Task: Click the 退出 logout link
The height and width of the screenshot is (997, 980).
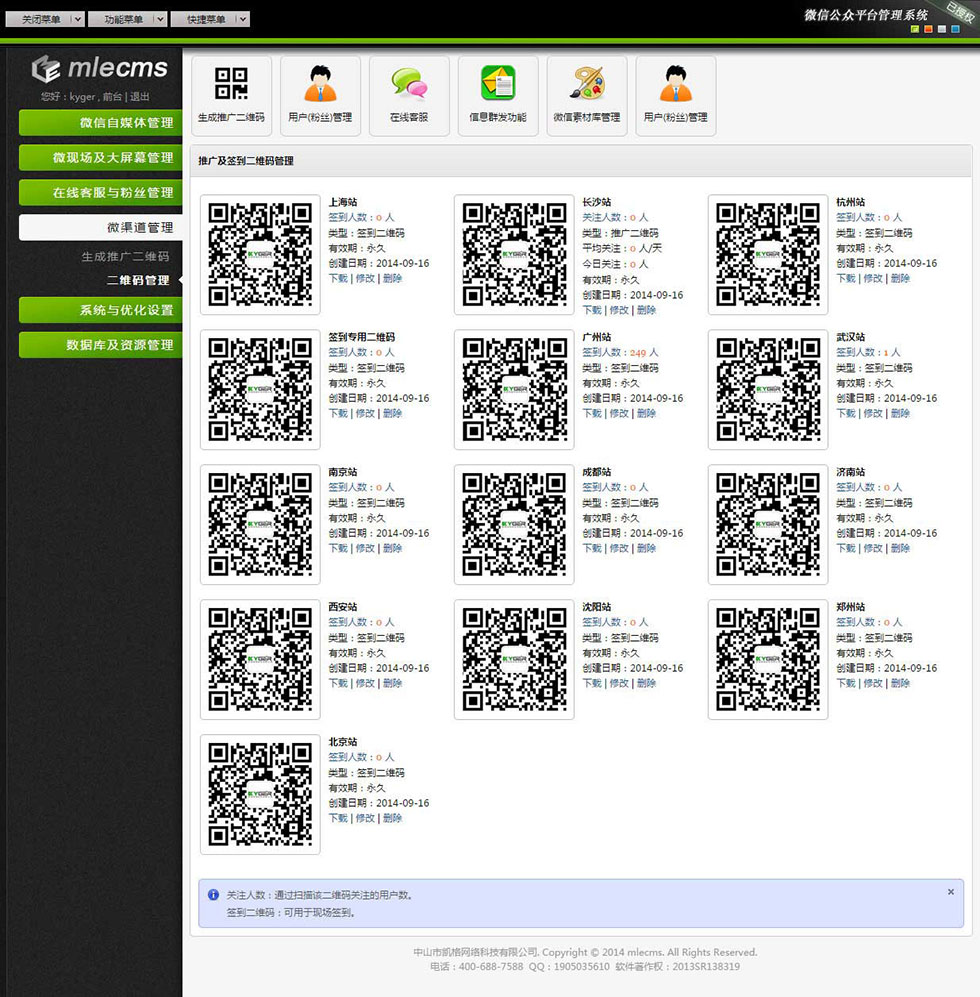Action: pyautogui.click(x=140, y=97)
